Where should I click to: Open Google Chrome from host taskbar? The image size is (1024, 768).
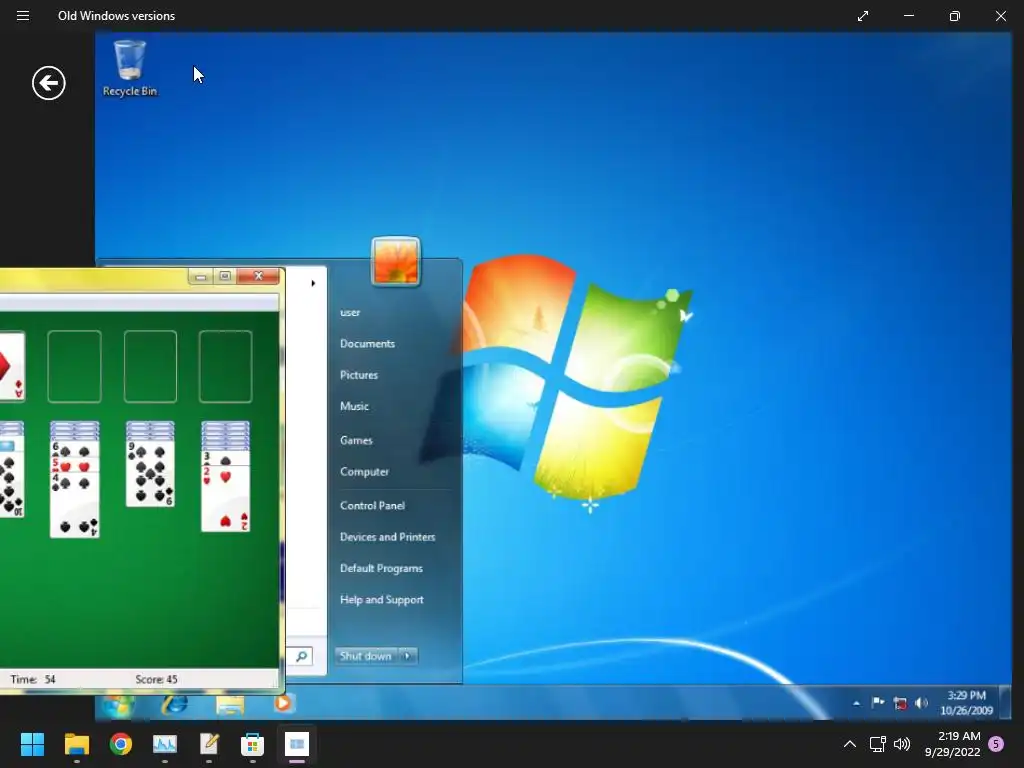[121, 744]
